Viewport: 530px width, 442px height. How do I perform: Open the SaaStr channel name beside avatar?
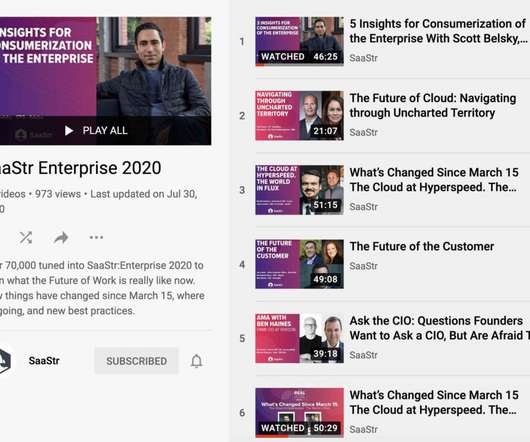click(44, 361)
